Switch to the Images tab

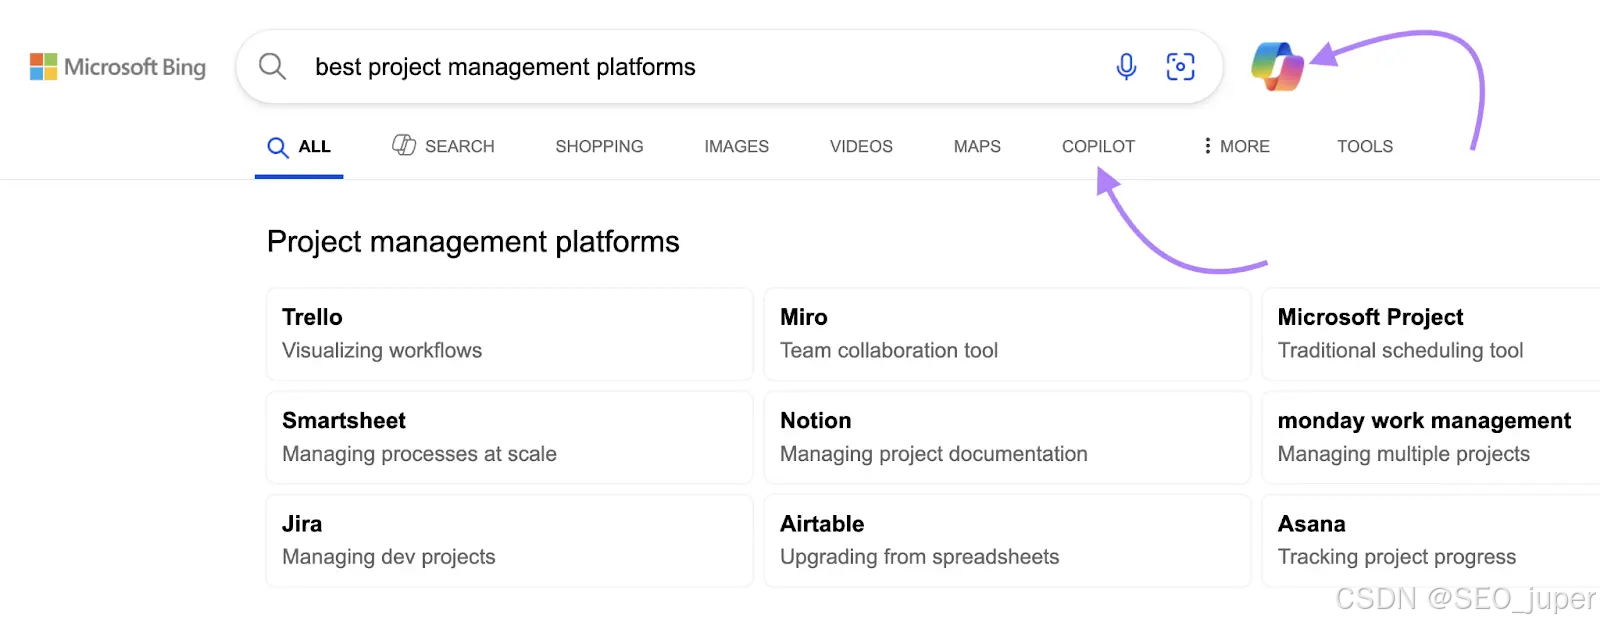[x=736, y=146]
